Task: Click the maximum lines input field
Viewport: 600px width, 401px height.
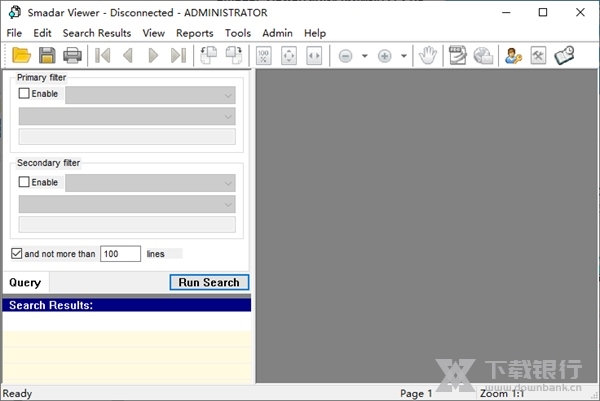Action: tap(120, 254)
